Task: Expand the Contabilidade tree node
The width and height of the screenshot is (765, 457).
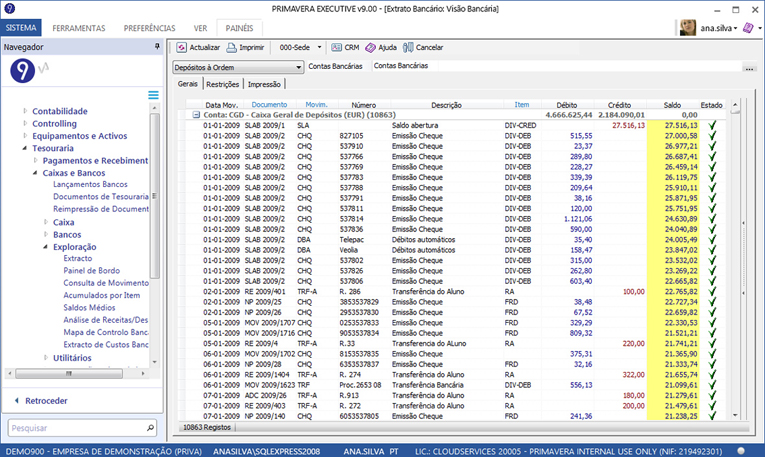Action: pyautogui.click(x=25, y=111)
